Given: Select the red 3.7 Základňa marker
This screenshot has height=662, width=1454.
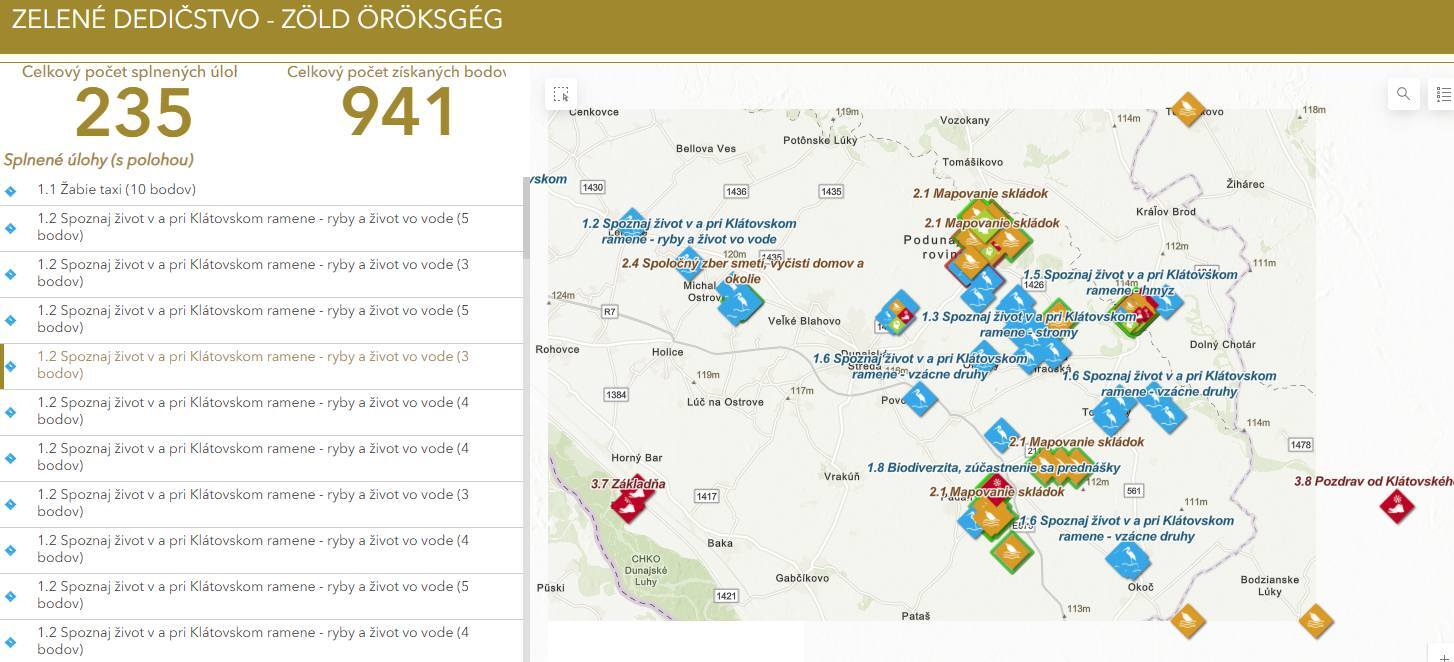Looking at the screenshot, I should (632, 504).
